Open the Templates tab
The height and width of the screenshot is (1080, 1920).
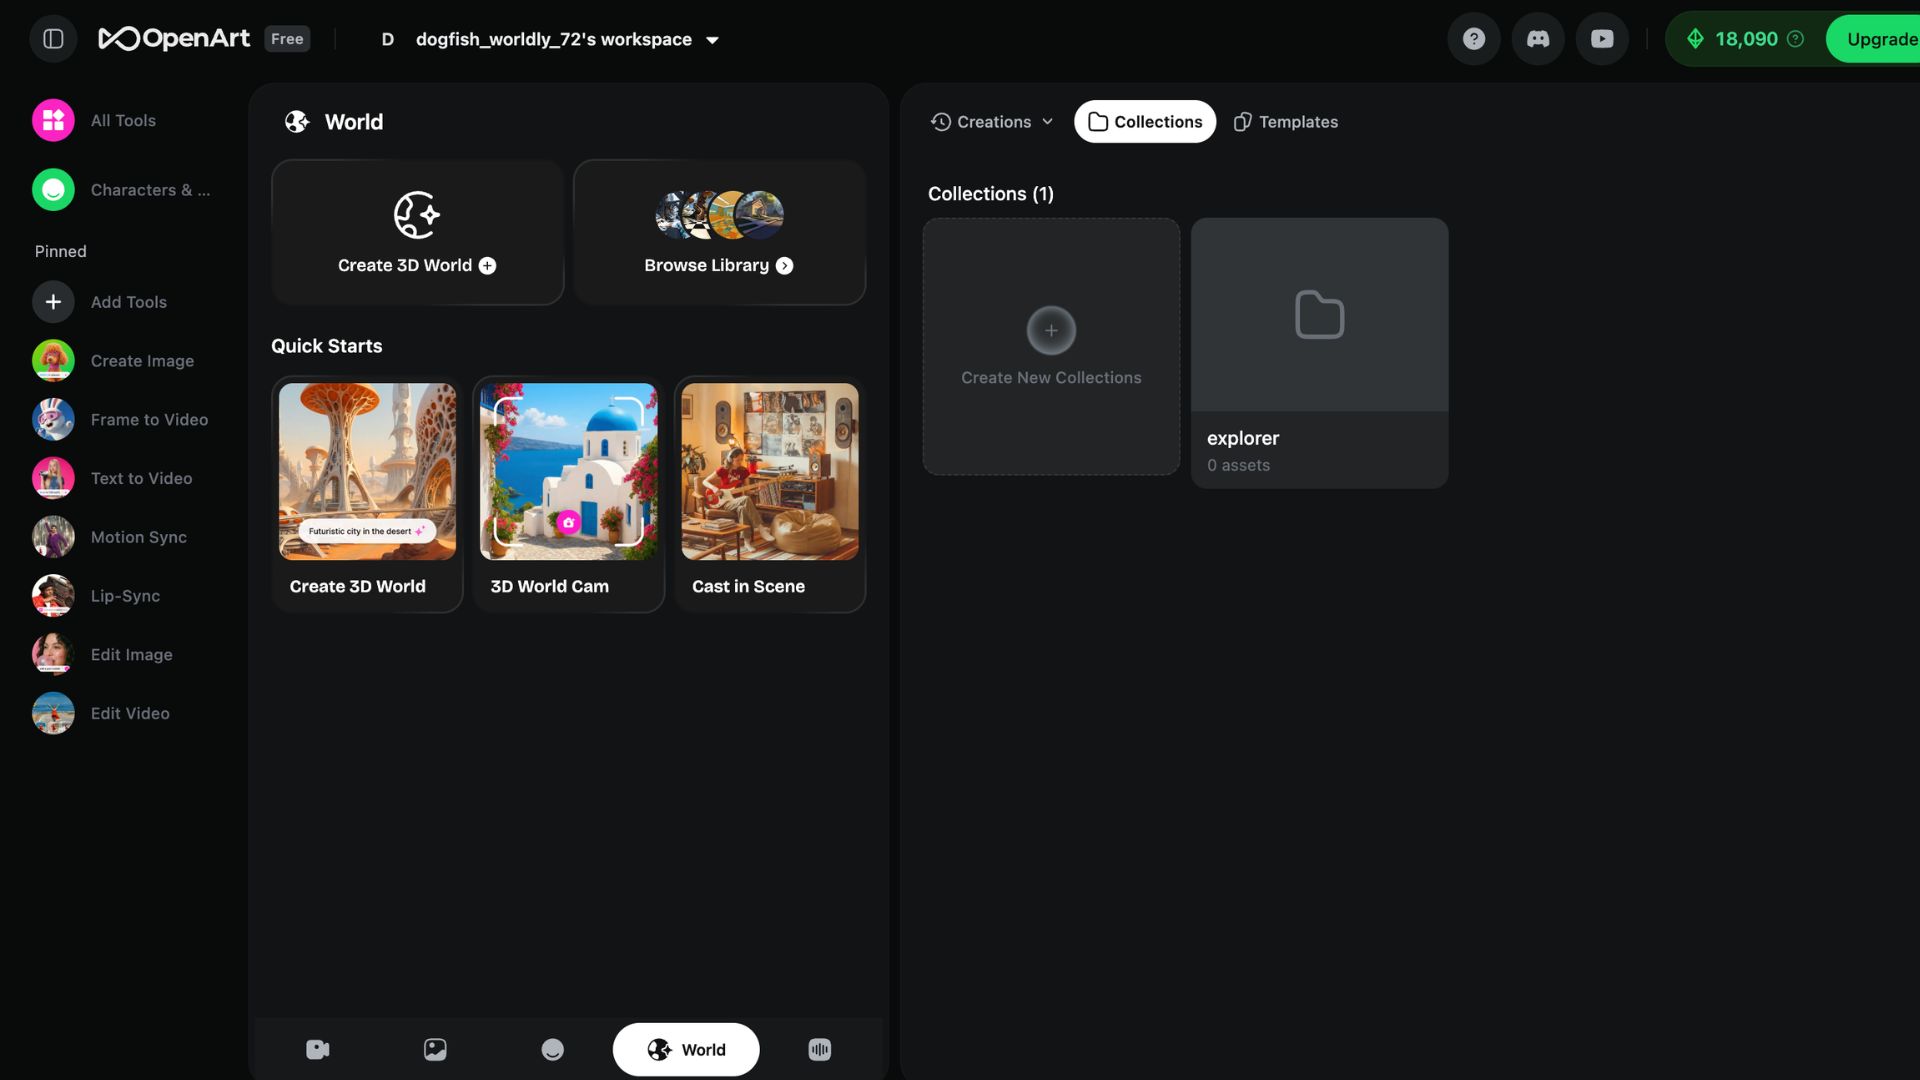click(x=1285, y=121)
